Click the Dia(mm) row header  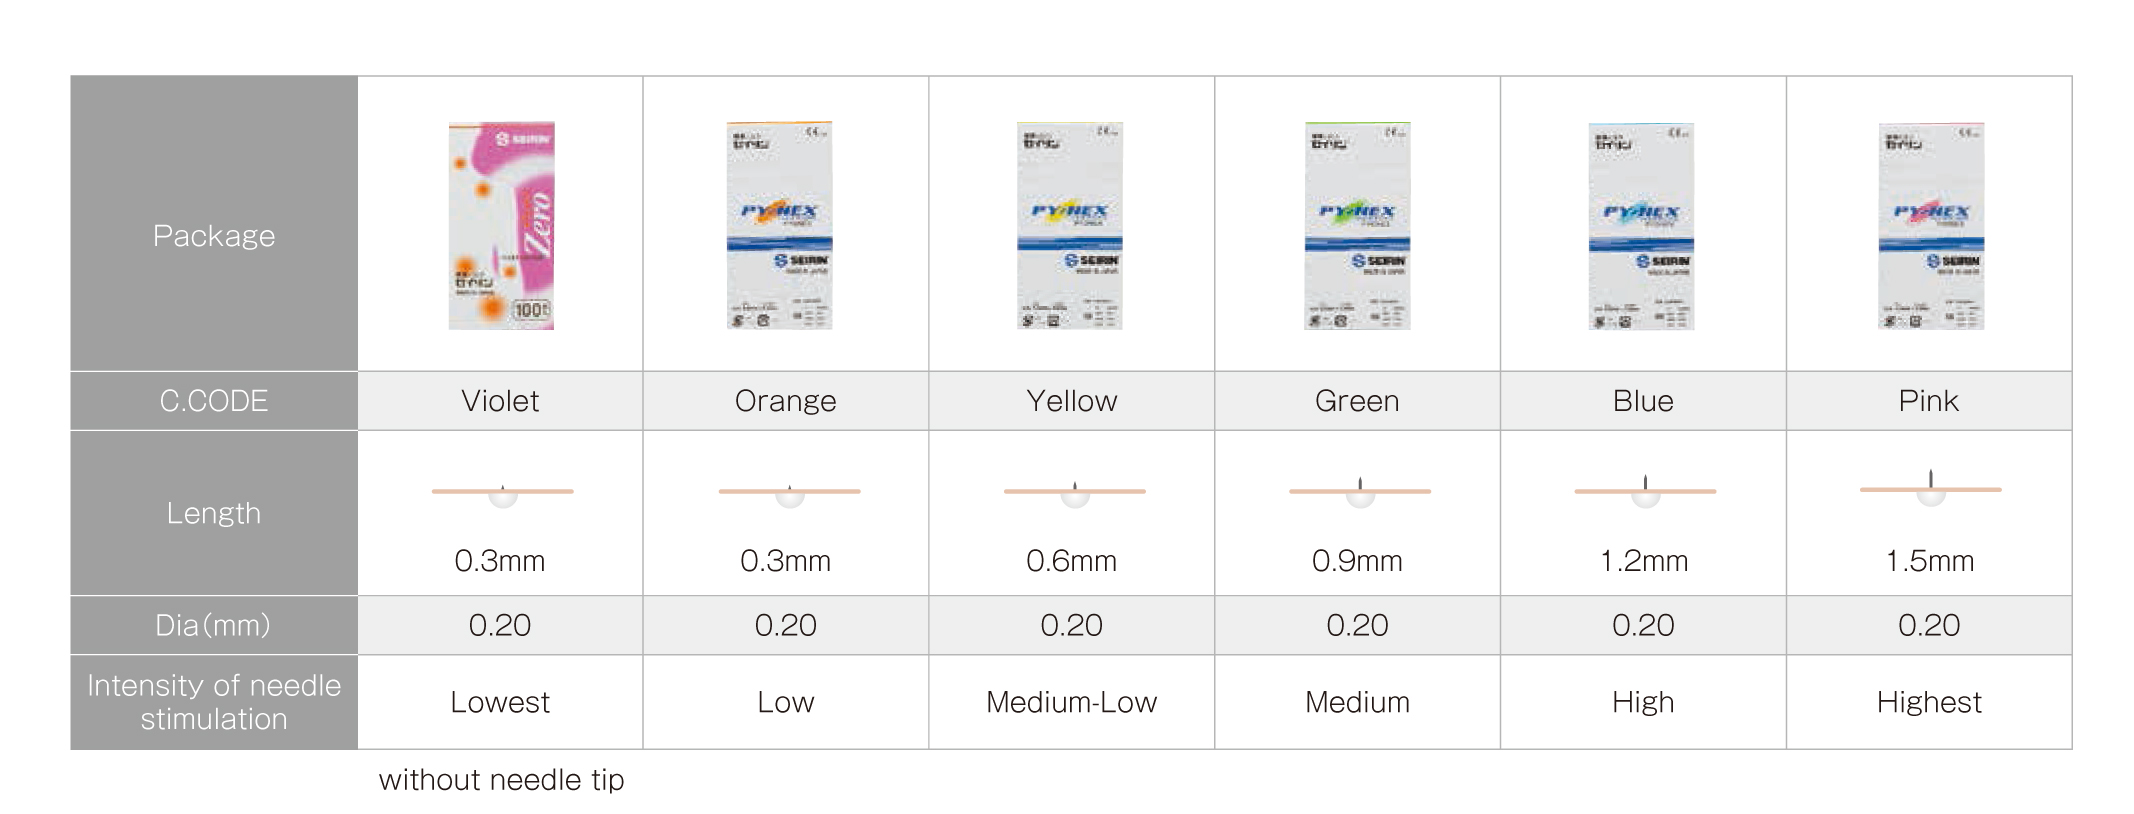coord(214,625)
